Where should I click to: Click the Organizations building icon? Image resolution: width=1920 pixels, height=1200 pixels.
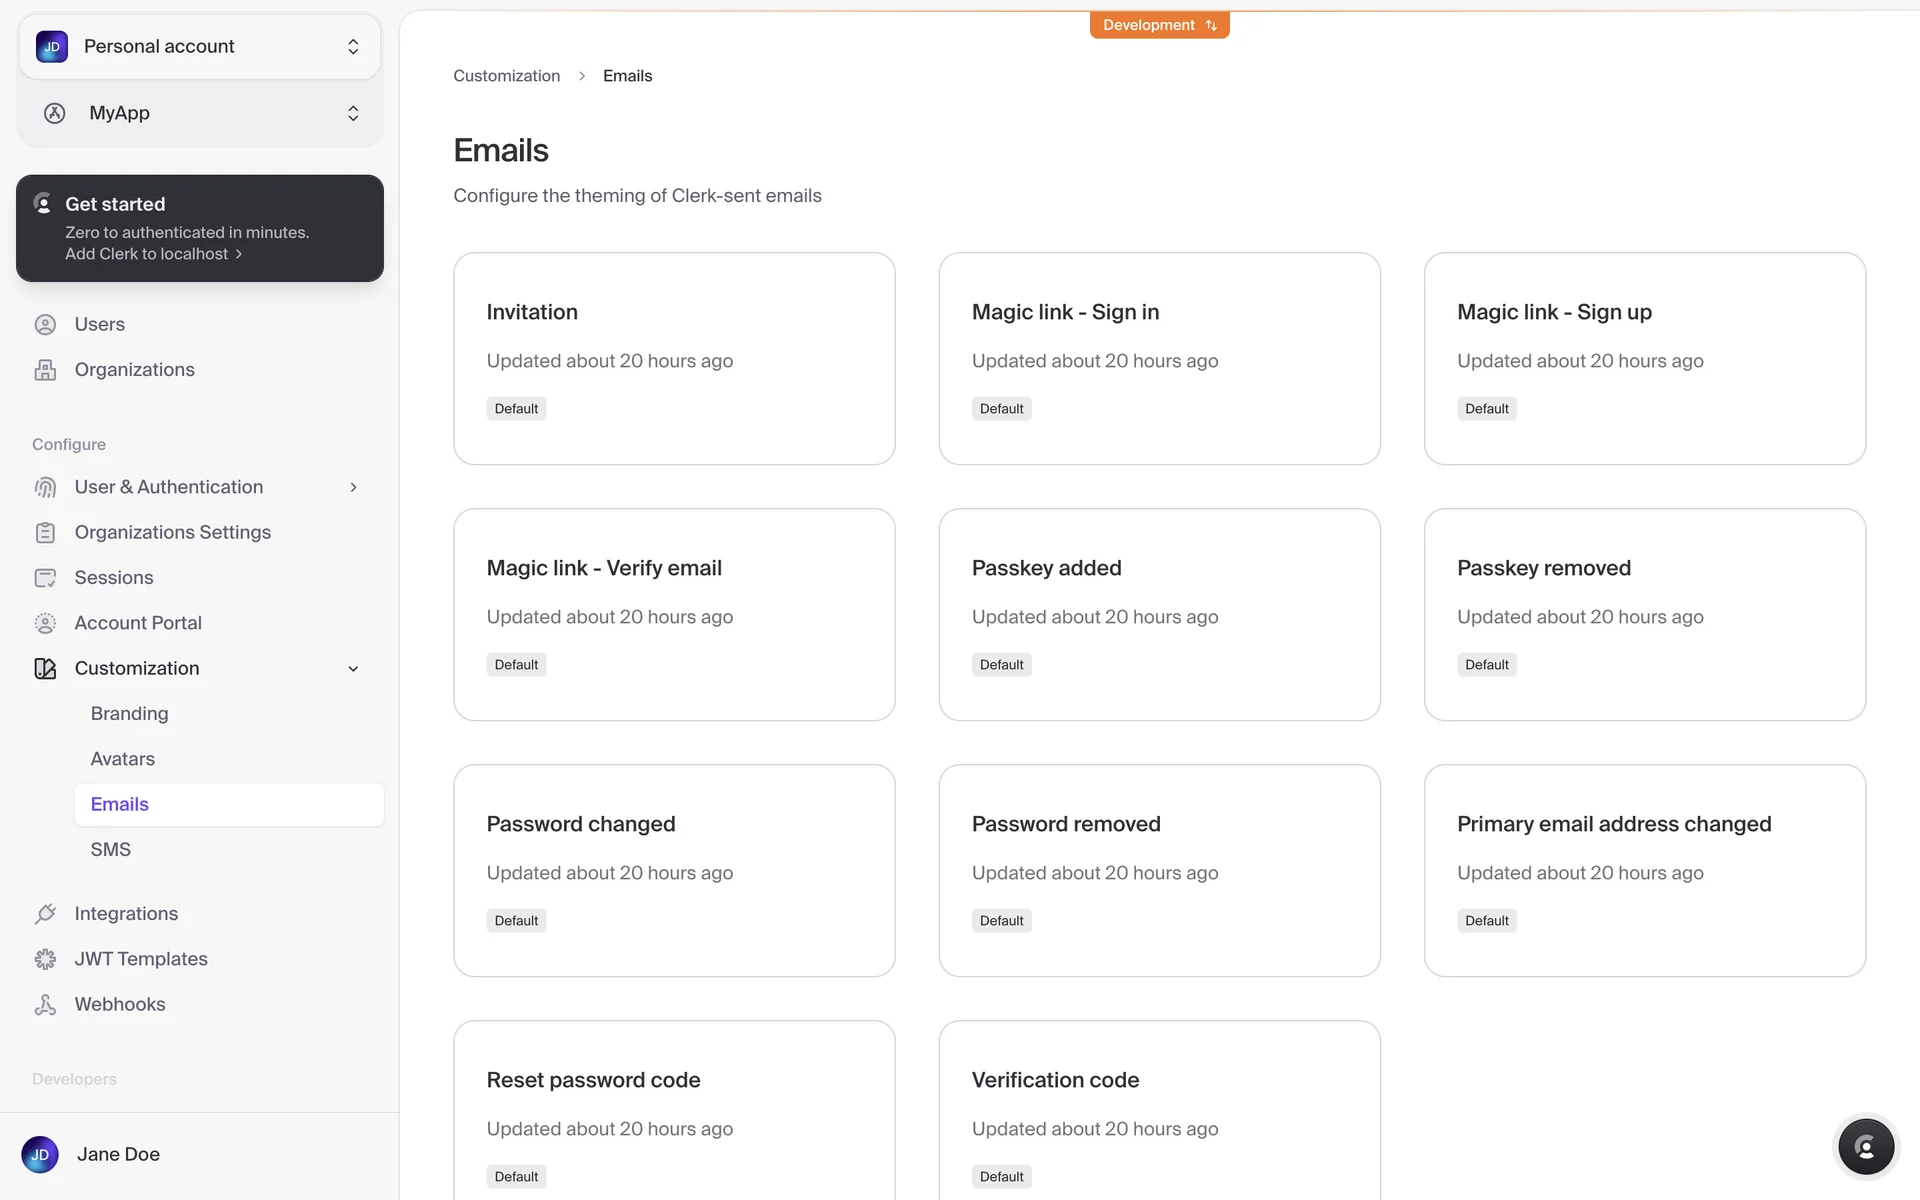(x=45, y=370)
